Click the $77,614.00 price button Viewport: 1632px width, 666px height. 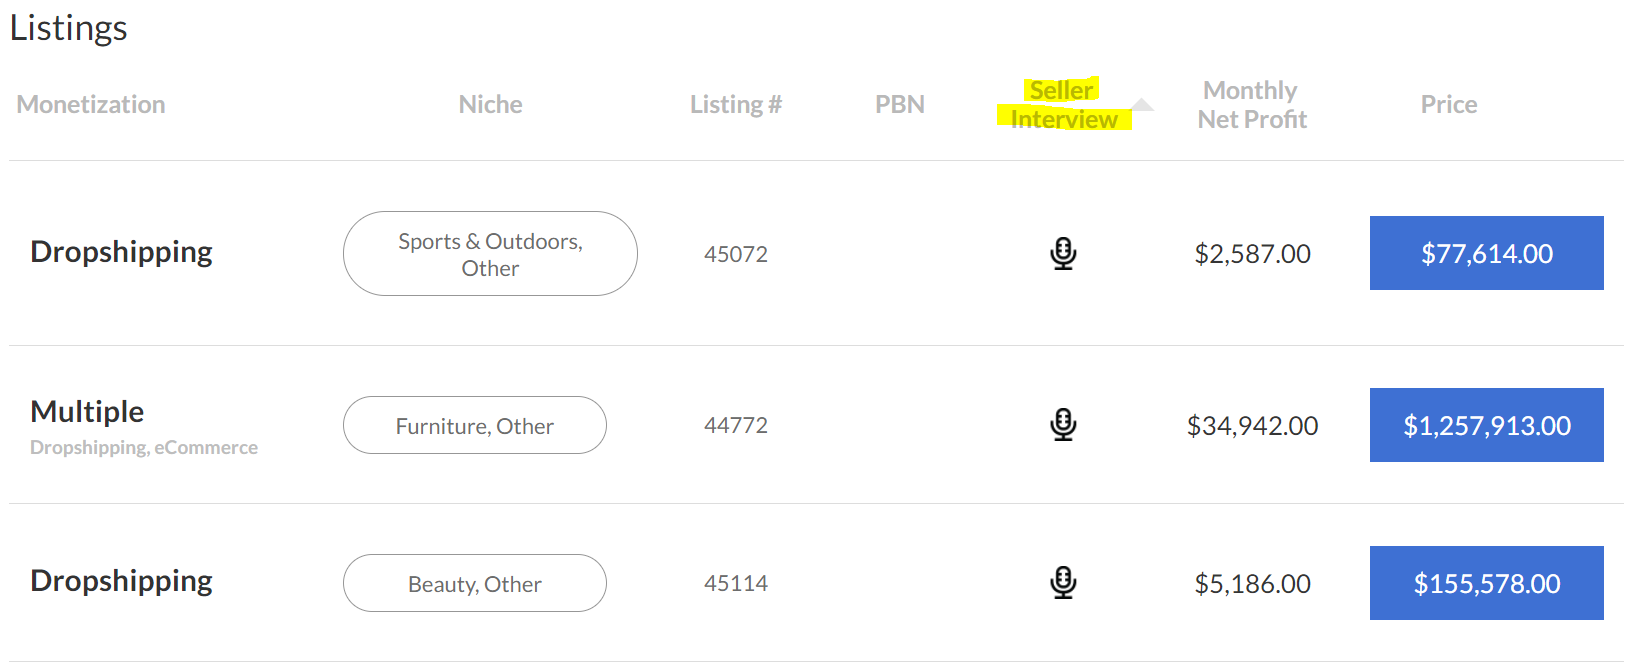coord(1487,253)
